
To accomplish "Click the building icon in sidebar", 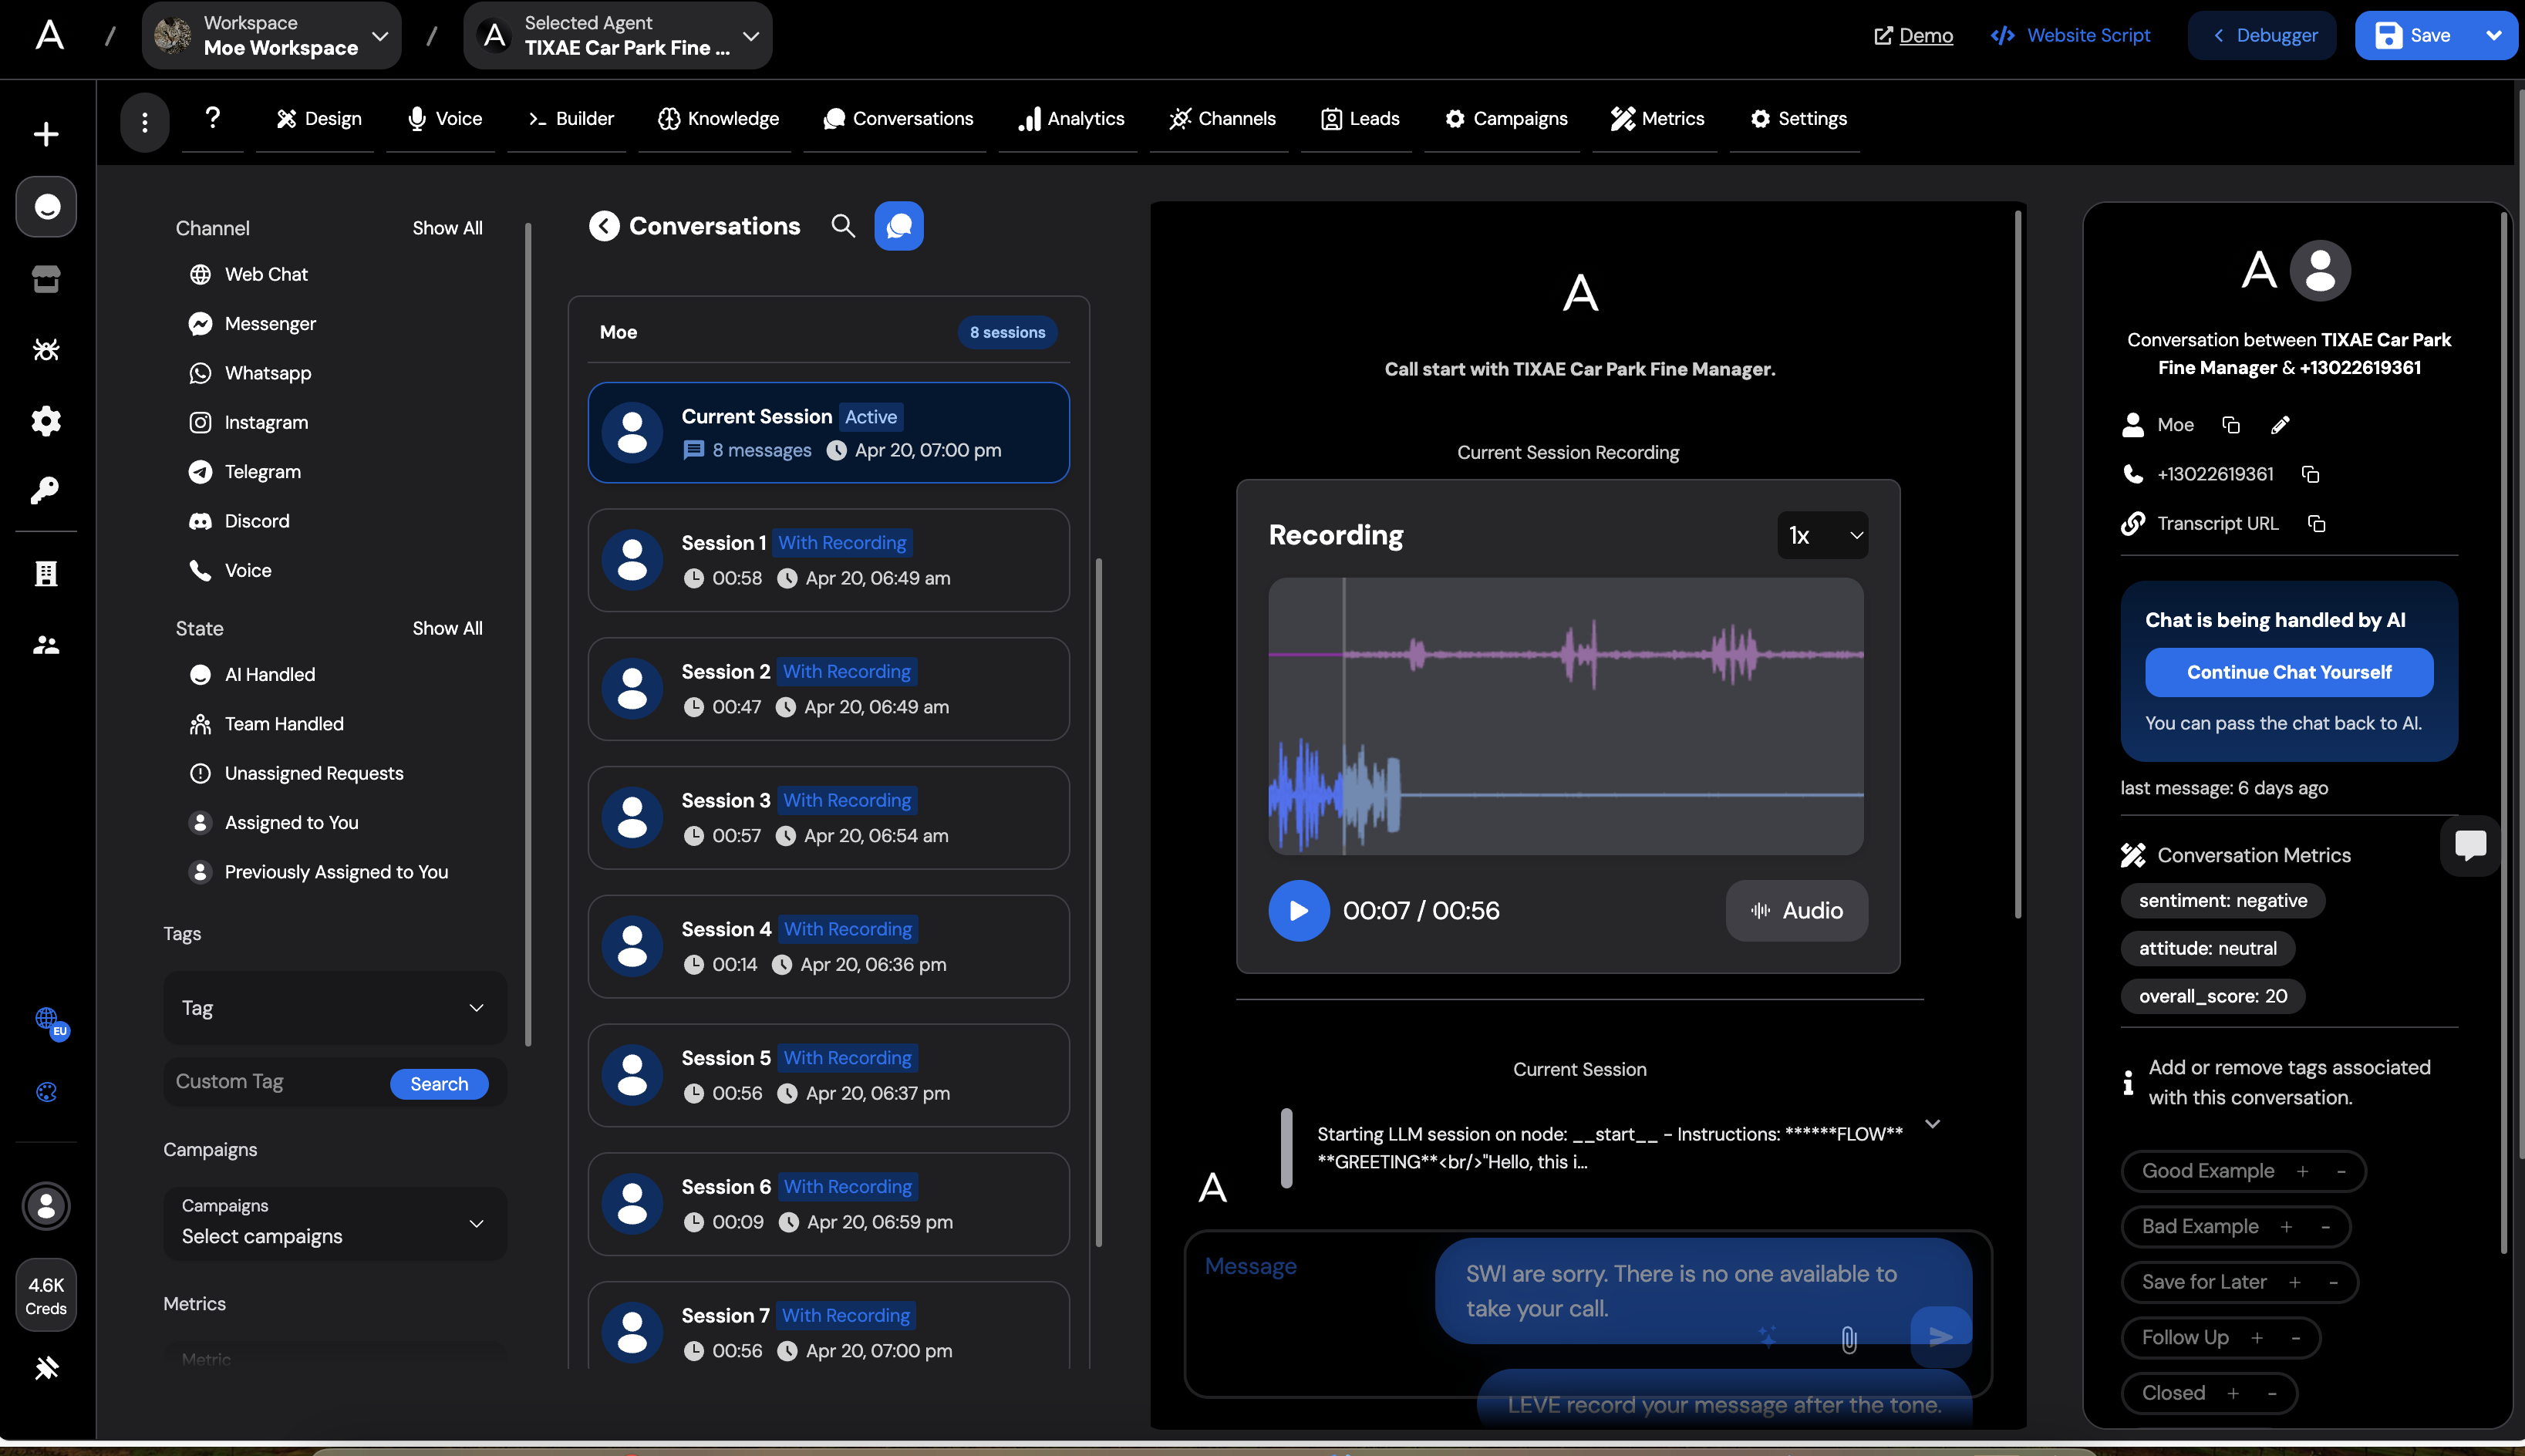I will [46, 574].
